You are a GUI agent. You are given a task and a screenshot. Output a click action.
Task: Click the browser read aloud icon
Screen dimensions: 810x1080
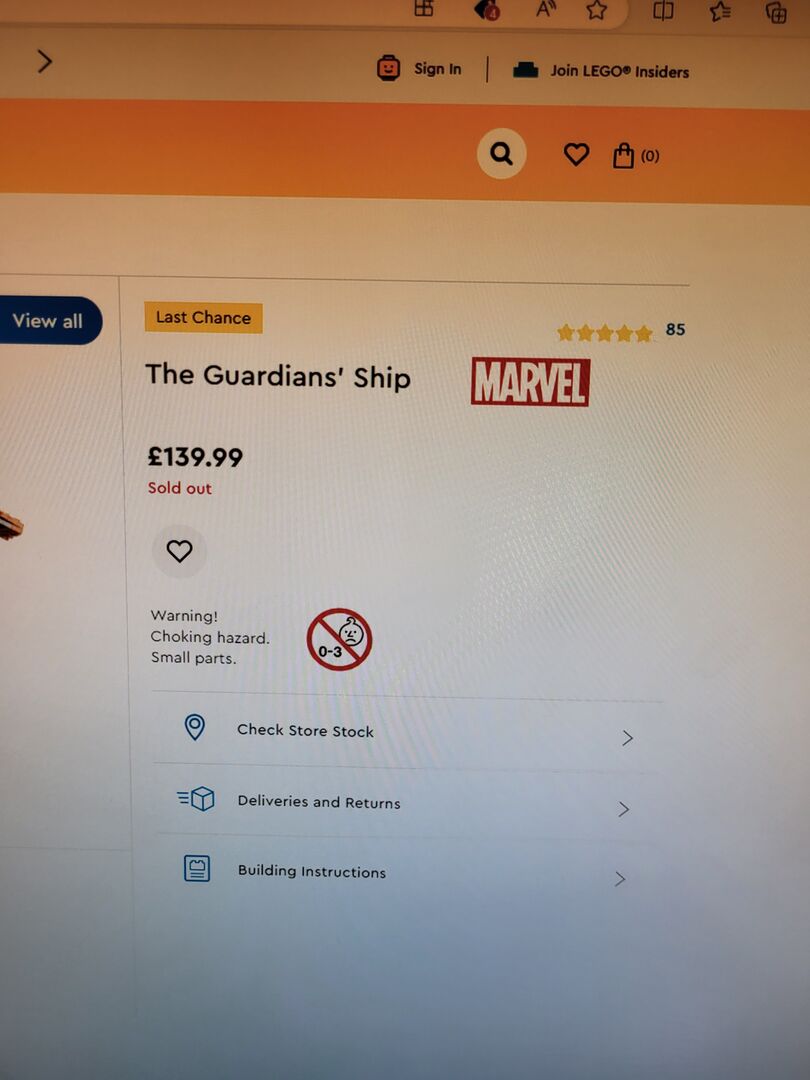546,10
